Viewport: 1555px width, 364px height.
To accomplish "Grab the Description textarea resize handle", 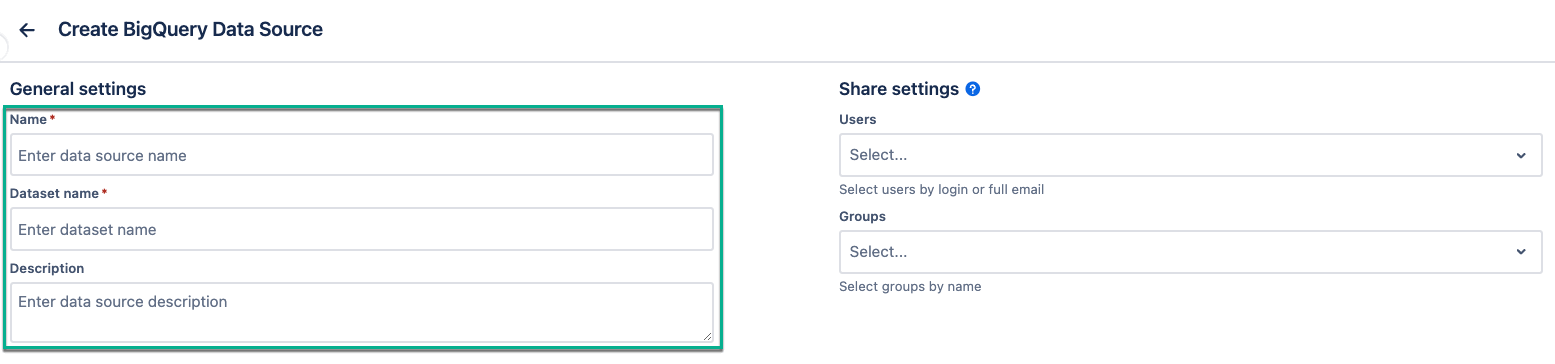I will [x=707, y=336].
